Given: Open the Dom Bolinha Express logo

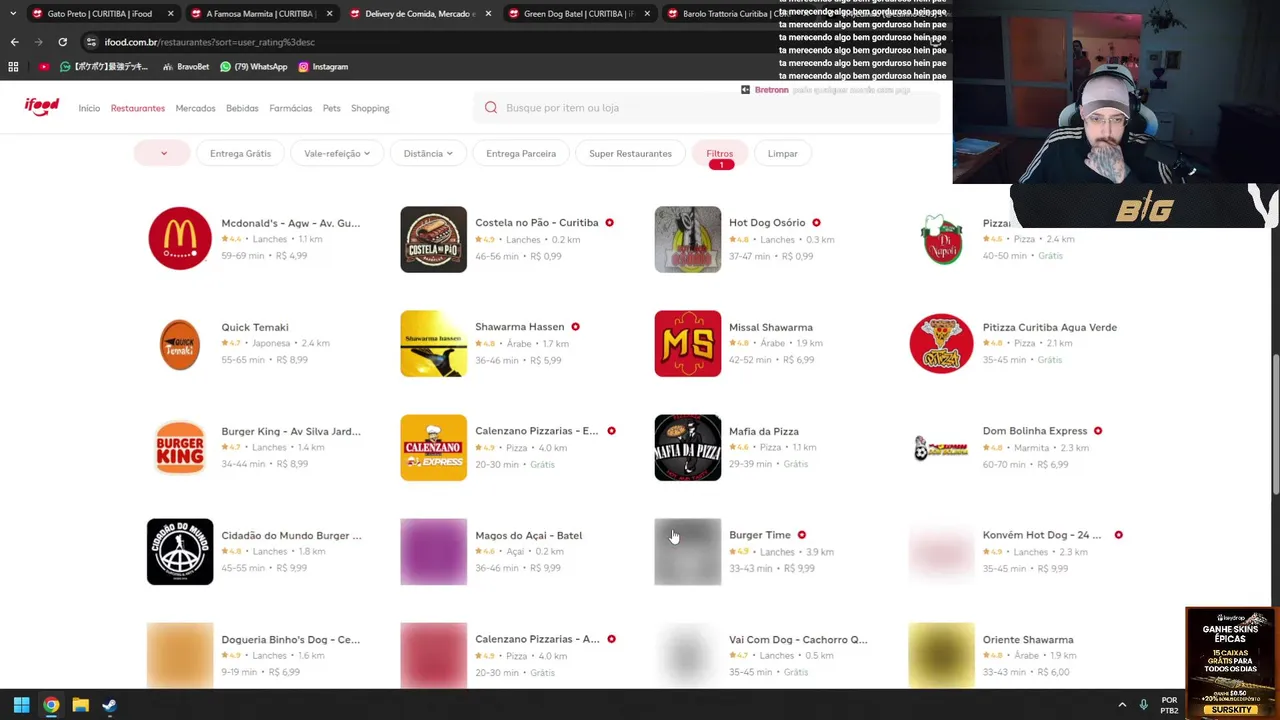Looking at the screenshot, I should (941, 447).
